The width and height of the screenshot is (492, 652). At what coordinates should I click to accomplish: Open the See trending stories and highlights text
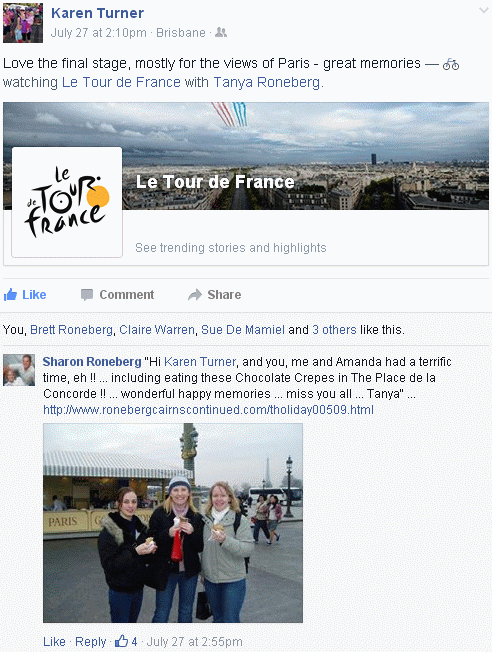point(231,248)
